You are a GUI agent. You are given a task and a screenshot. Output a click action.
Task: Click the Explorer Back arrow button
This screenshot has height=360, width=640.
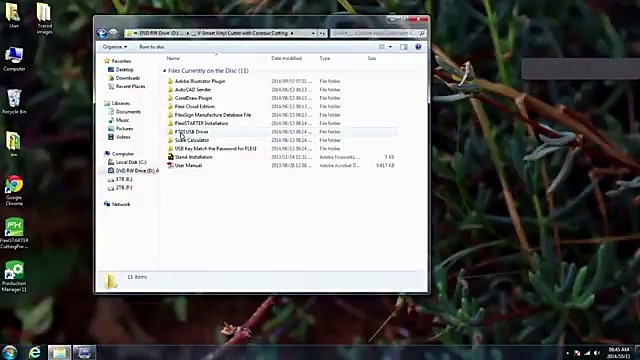(102, 33)
